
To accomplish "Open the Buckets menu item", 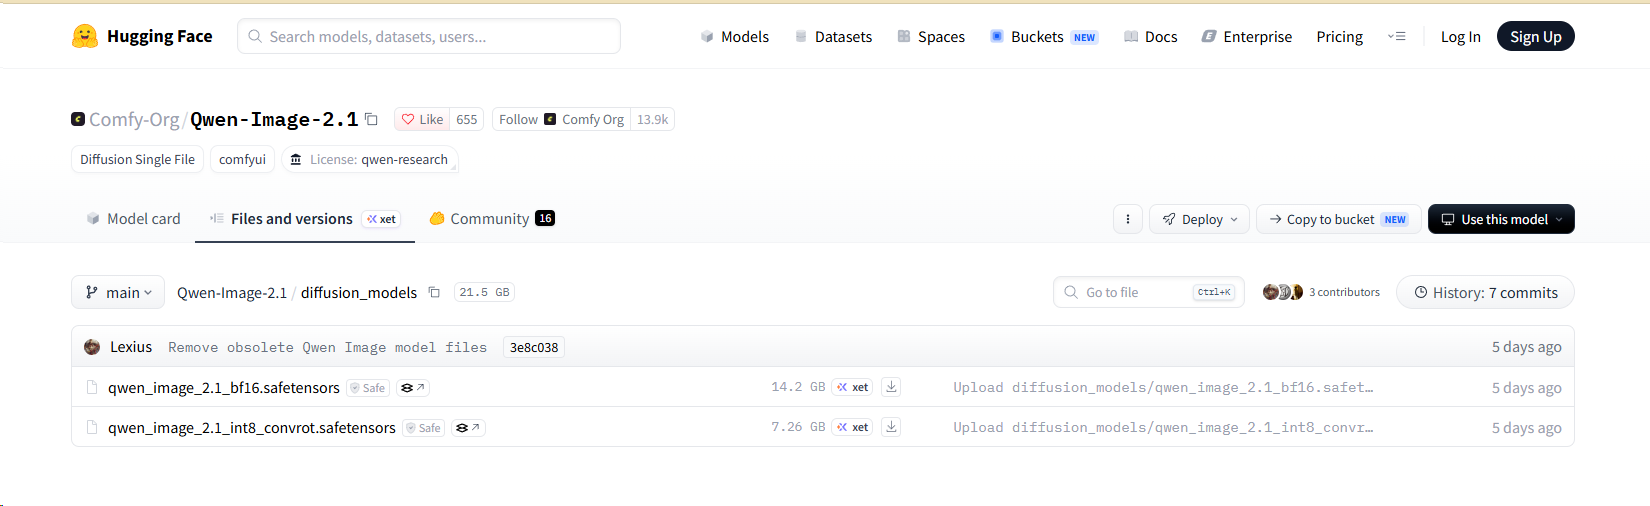I will [1044, 36].
